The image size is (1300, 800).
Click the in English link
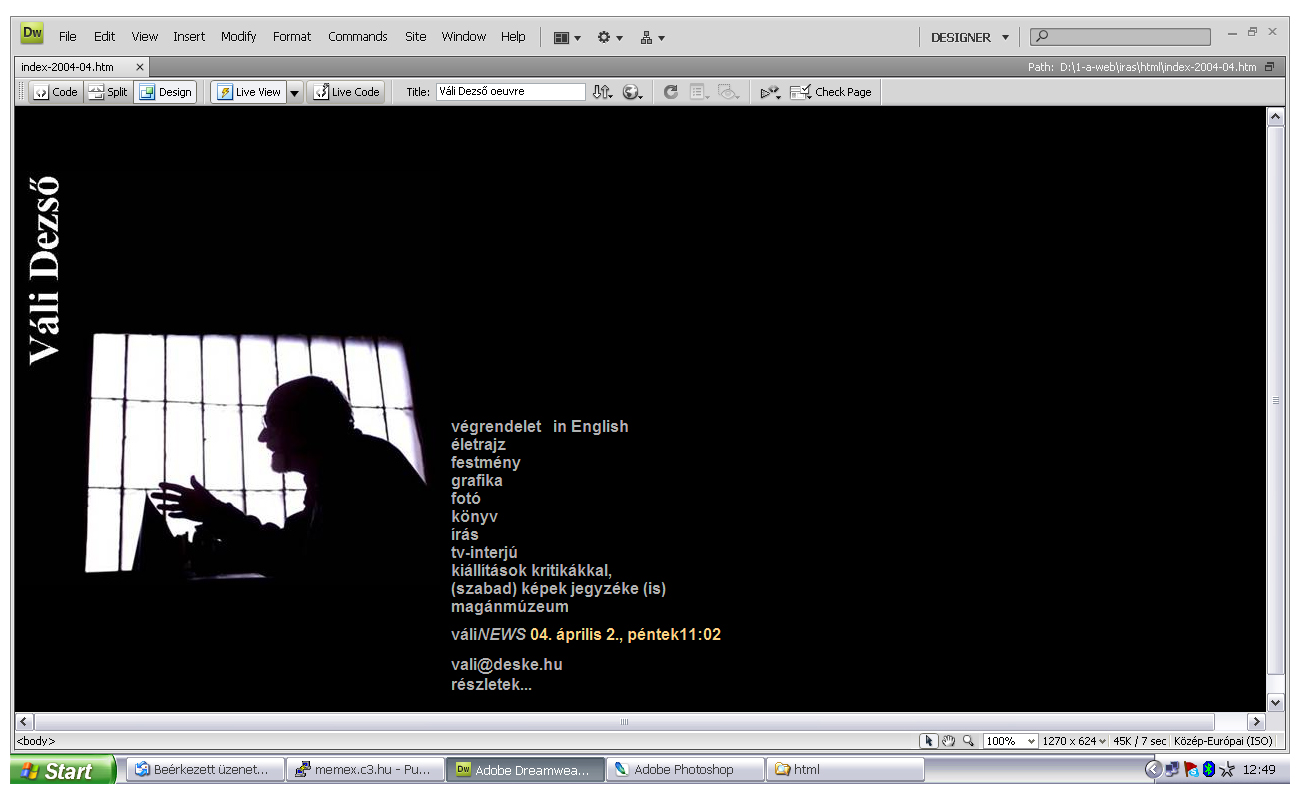tap(591, 427)
